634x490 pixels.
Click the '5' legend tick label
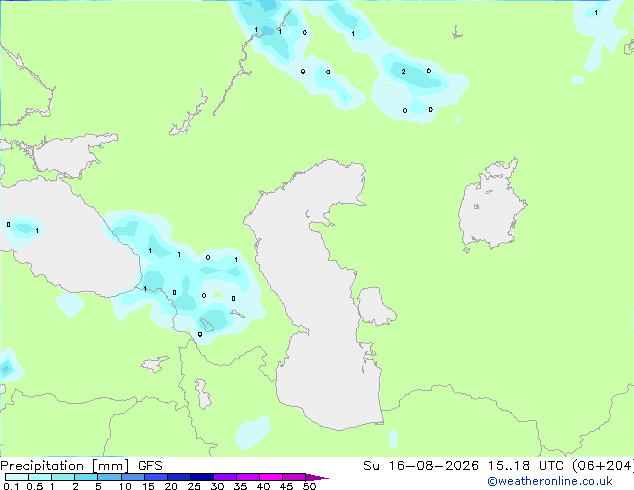point(98,486)
